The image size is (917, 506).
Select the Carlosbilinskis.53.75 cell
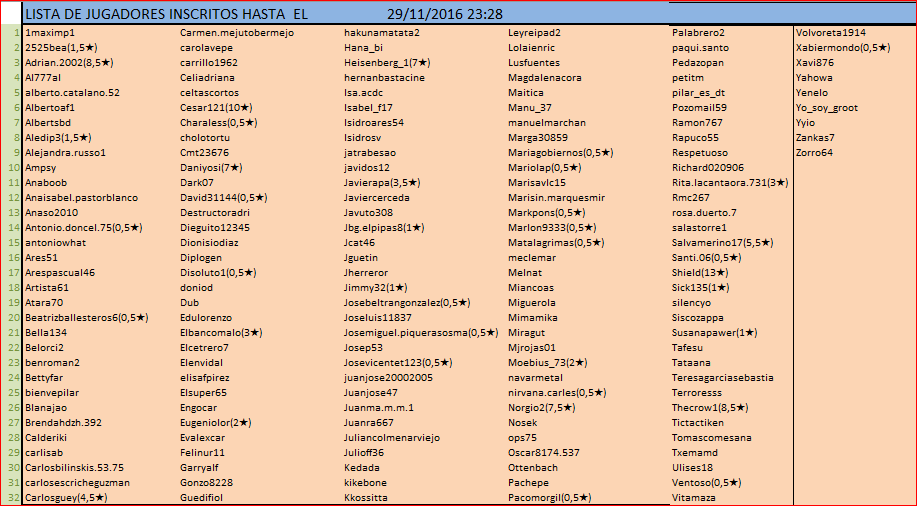click(x=74, y=467)
